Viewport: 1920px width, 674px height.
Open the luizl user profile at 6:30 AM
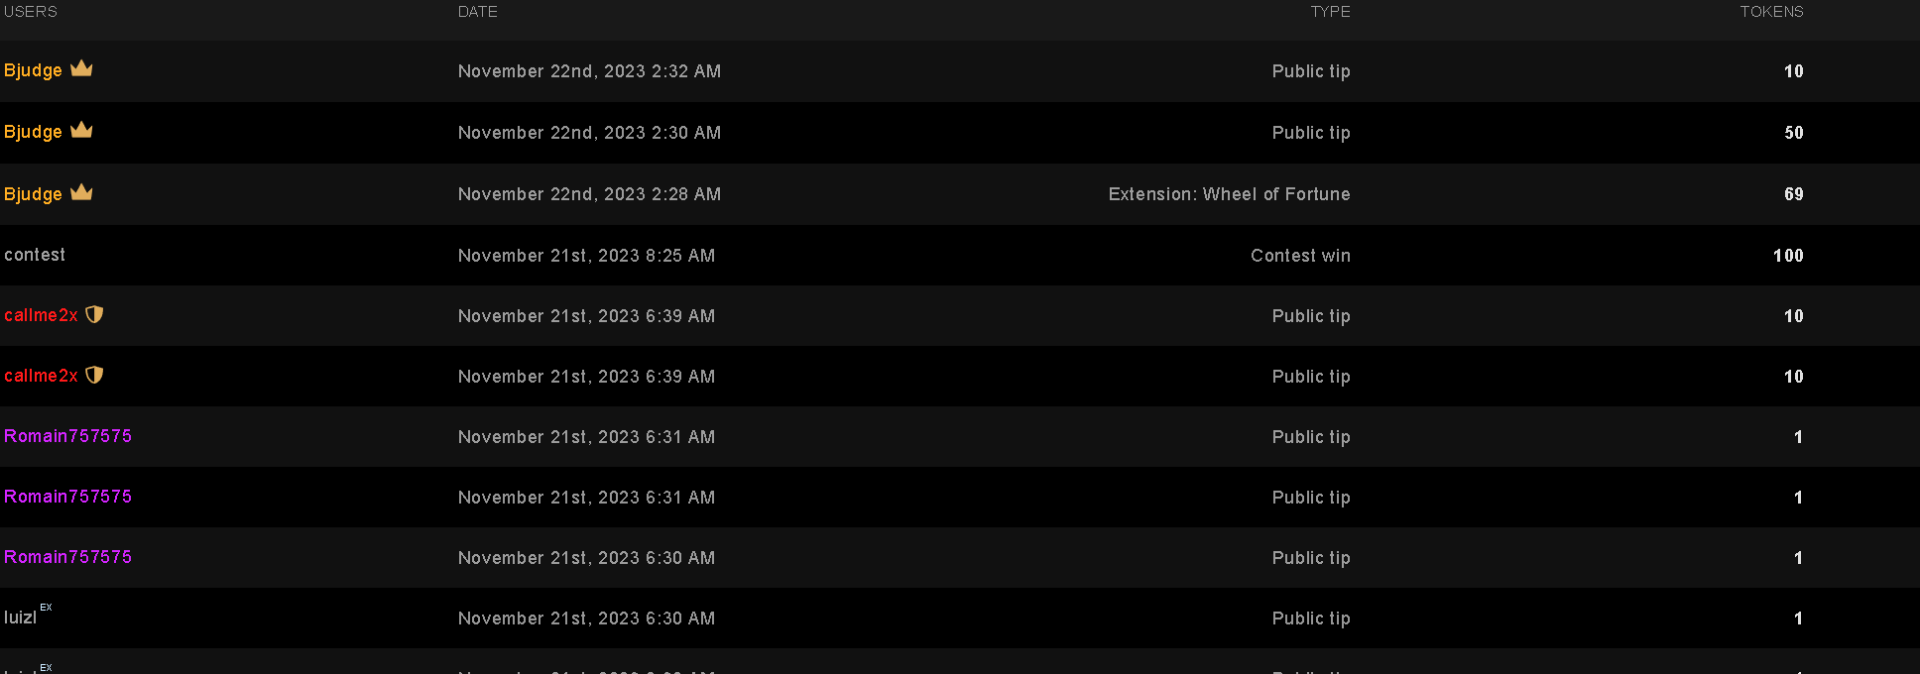coord(20,618)
